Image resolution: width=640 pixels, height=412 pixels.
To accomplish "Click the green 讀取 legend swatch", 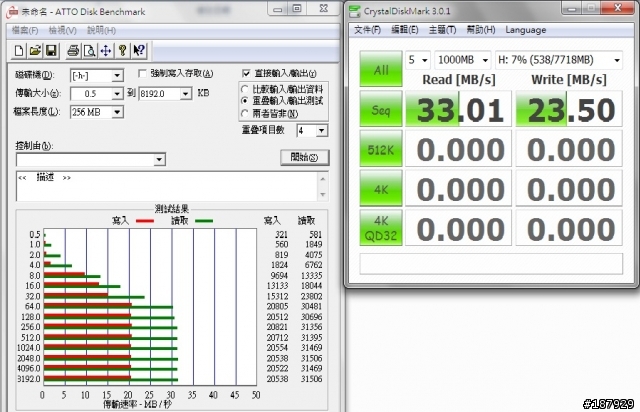I will 204,221.
